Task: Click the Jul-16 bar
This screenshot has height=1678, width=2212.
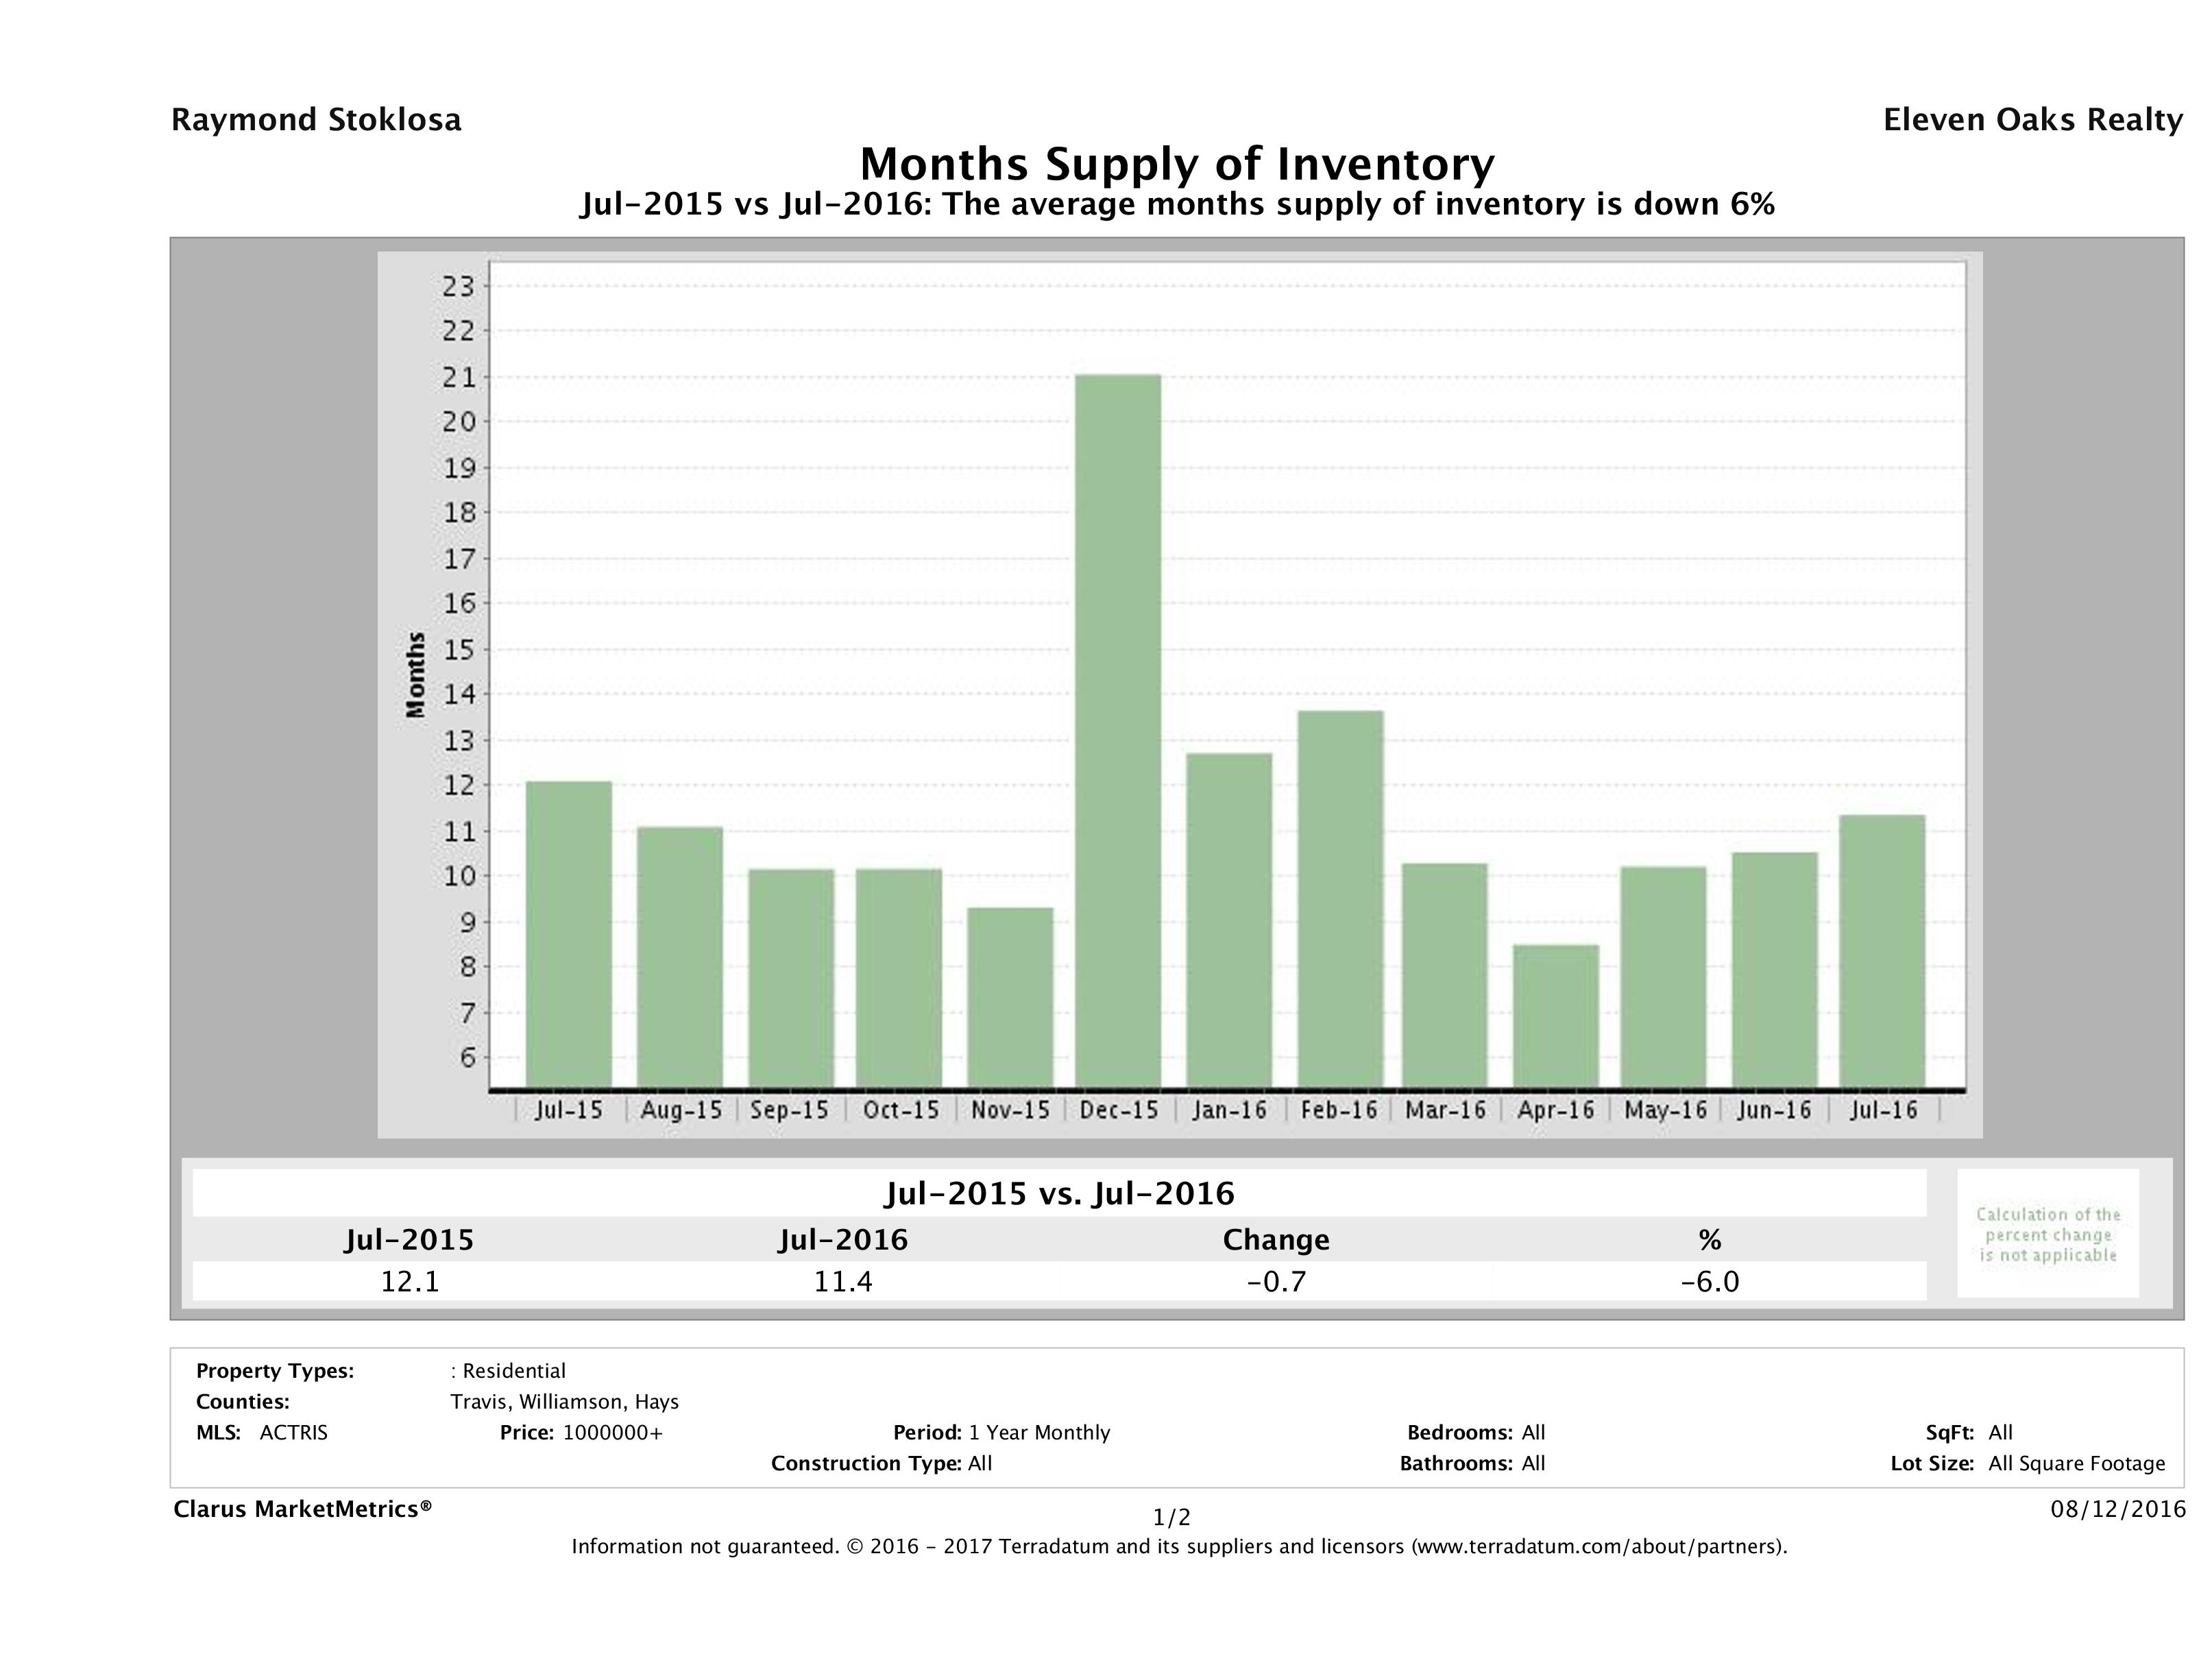Action: click(1882, 950)
